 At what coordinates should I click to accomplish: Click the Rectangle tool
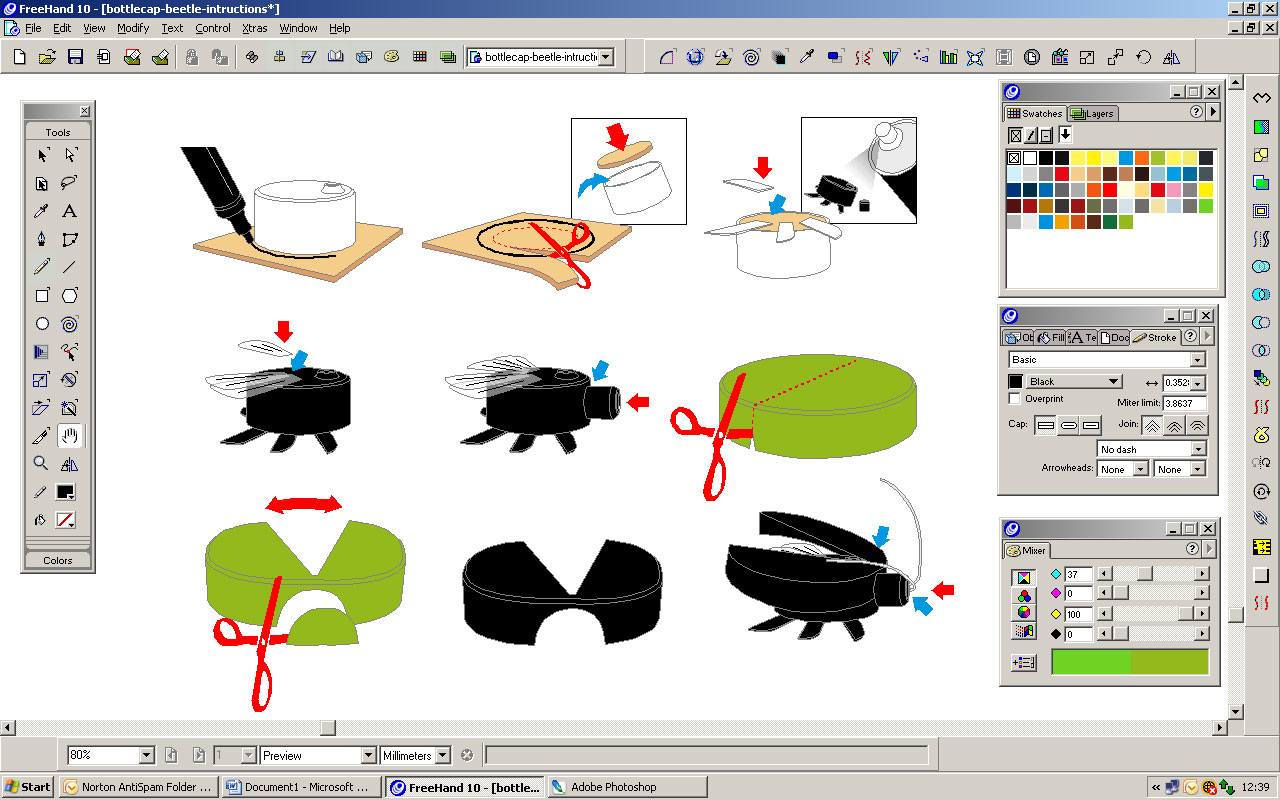point(41,295)
